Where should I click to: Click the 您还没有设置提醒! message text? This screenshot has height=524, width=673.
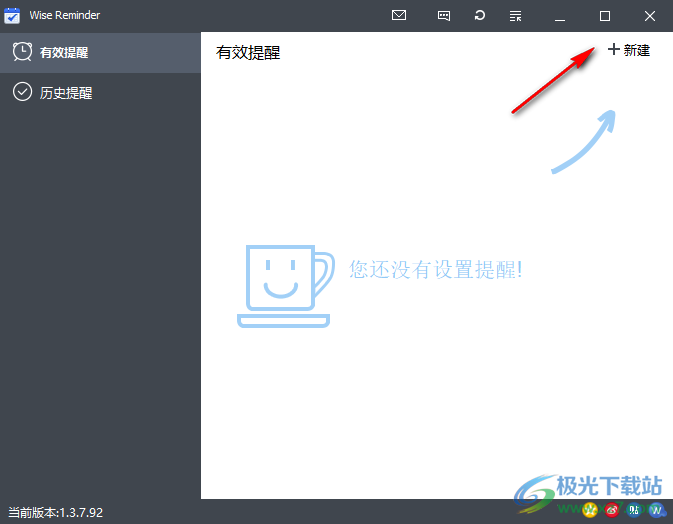[435, 269]
